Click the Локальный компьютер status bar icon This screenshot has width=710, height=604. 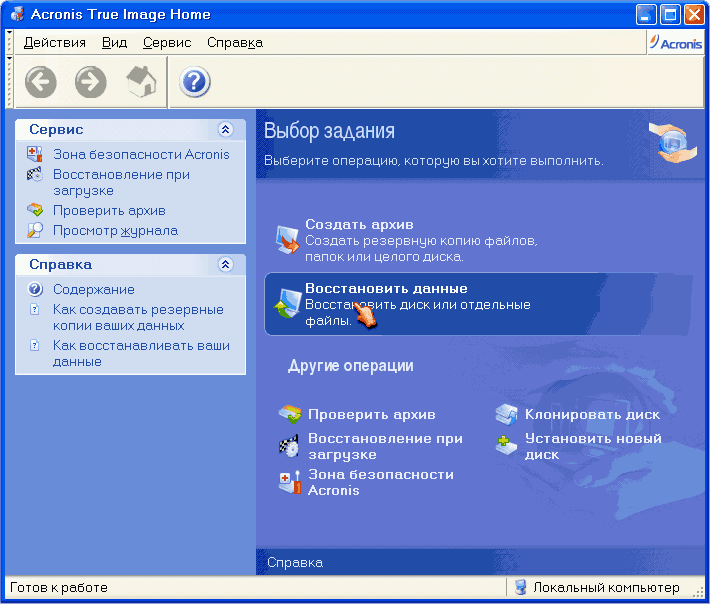coord(521,587)
